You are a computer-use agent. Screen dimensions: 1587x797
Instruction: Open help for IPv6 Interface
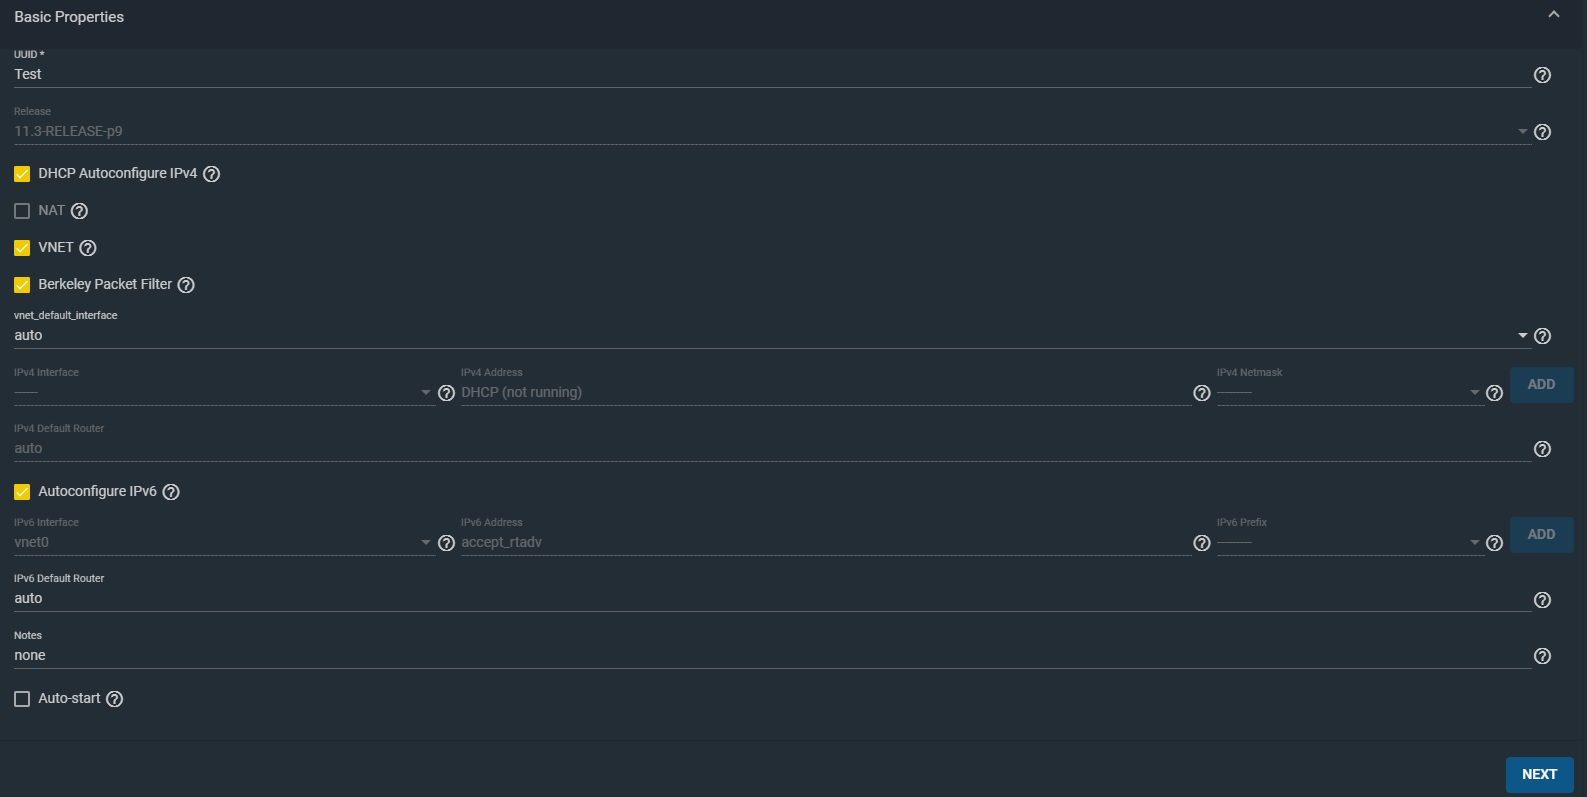(446, 543)
